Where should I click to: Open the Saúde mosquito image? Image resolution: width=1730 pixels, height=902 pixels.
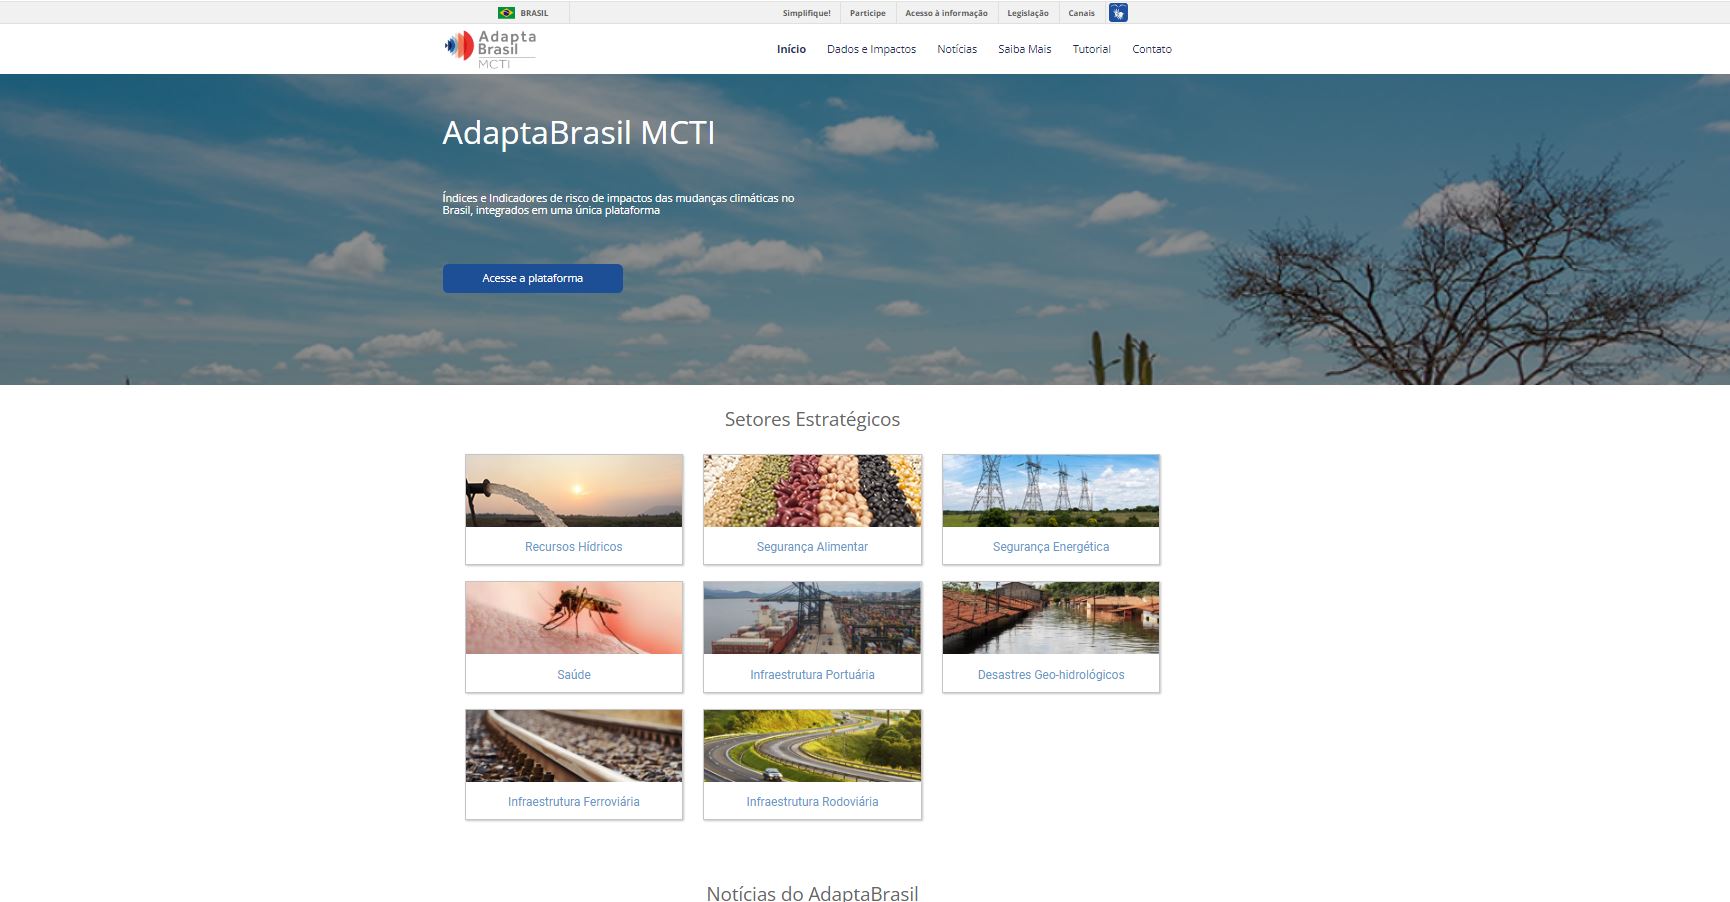click(x=574, y=618)
